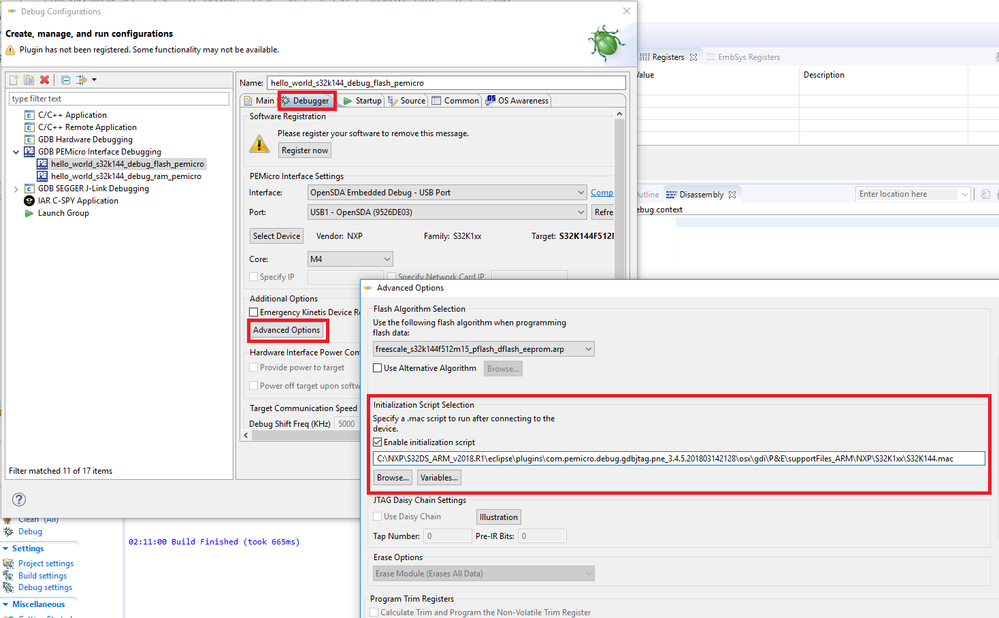Click the IAR C-SPY Application icon
This screenshot has width=999, height=618.
(x=29, y=201)
